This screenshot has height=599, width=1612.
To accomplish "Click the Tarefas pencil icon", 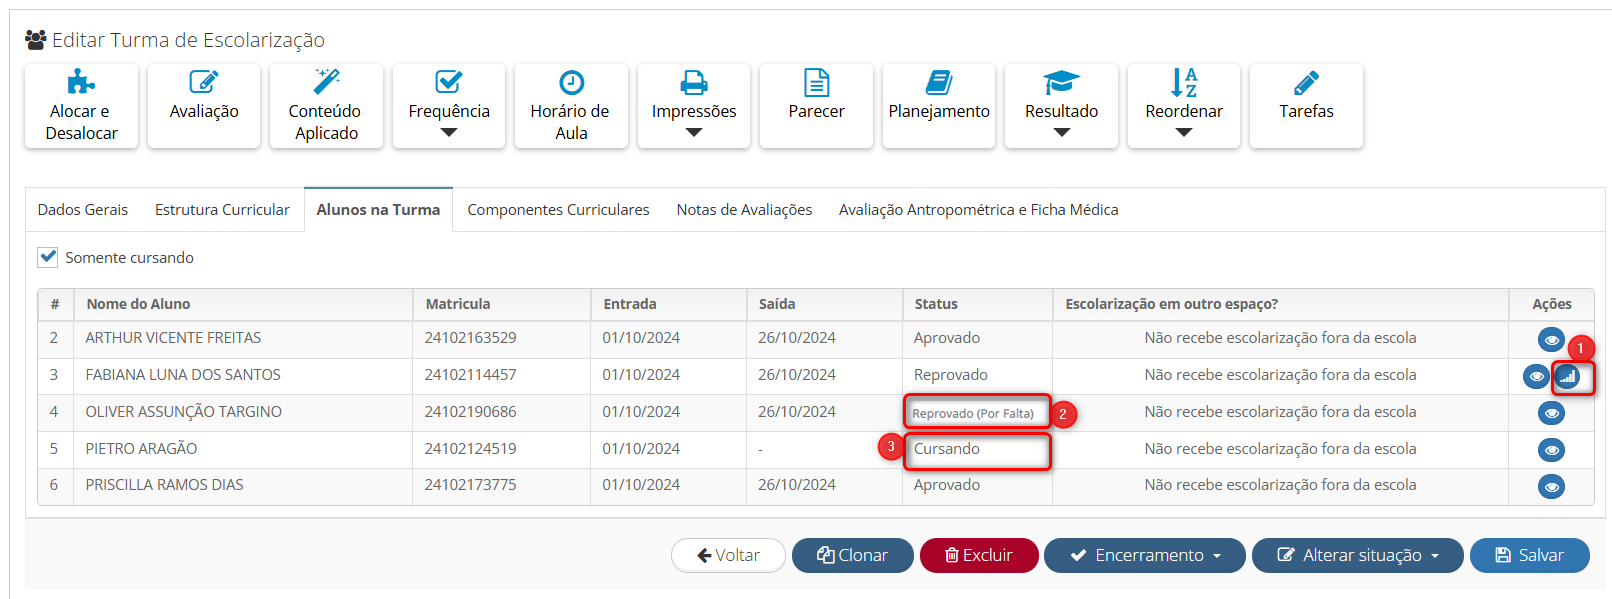I will 1306,83.
